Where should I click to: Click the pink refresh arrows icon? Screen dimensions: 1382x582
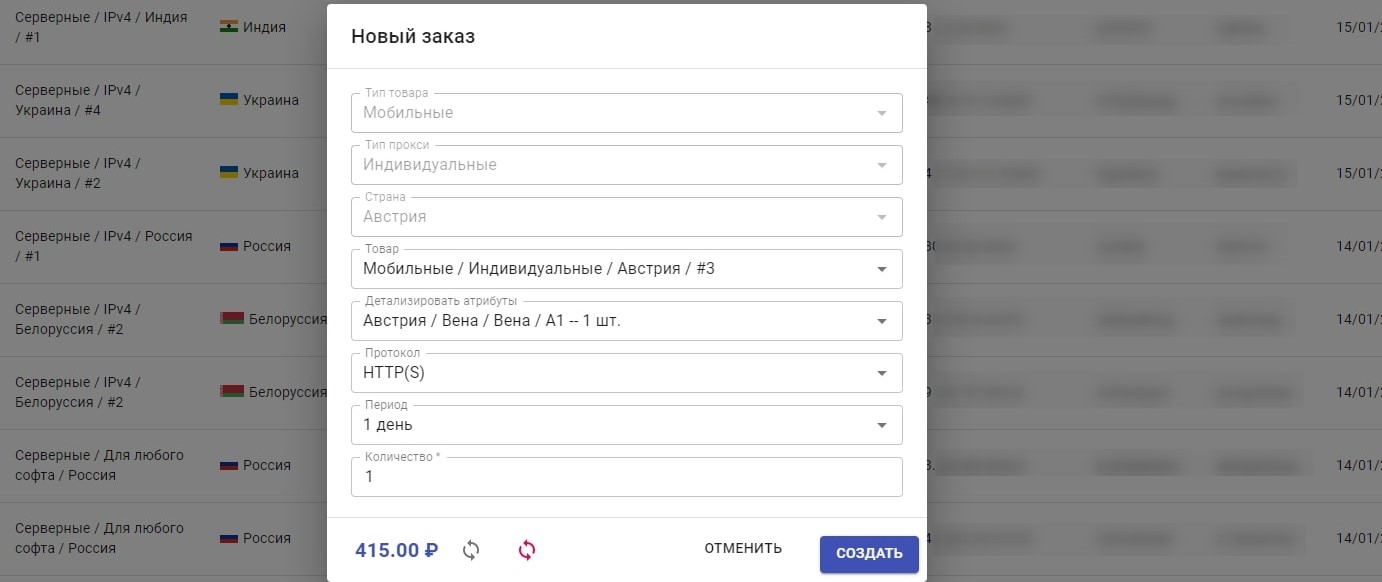[x=527, y=550]
